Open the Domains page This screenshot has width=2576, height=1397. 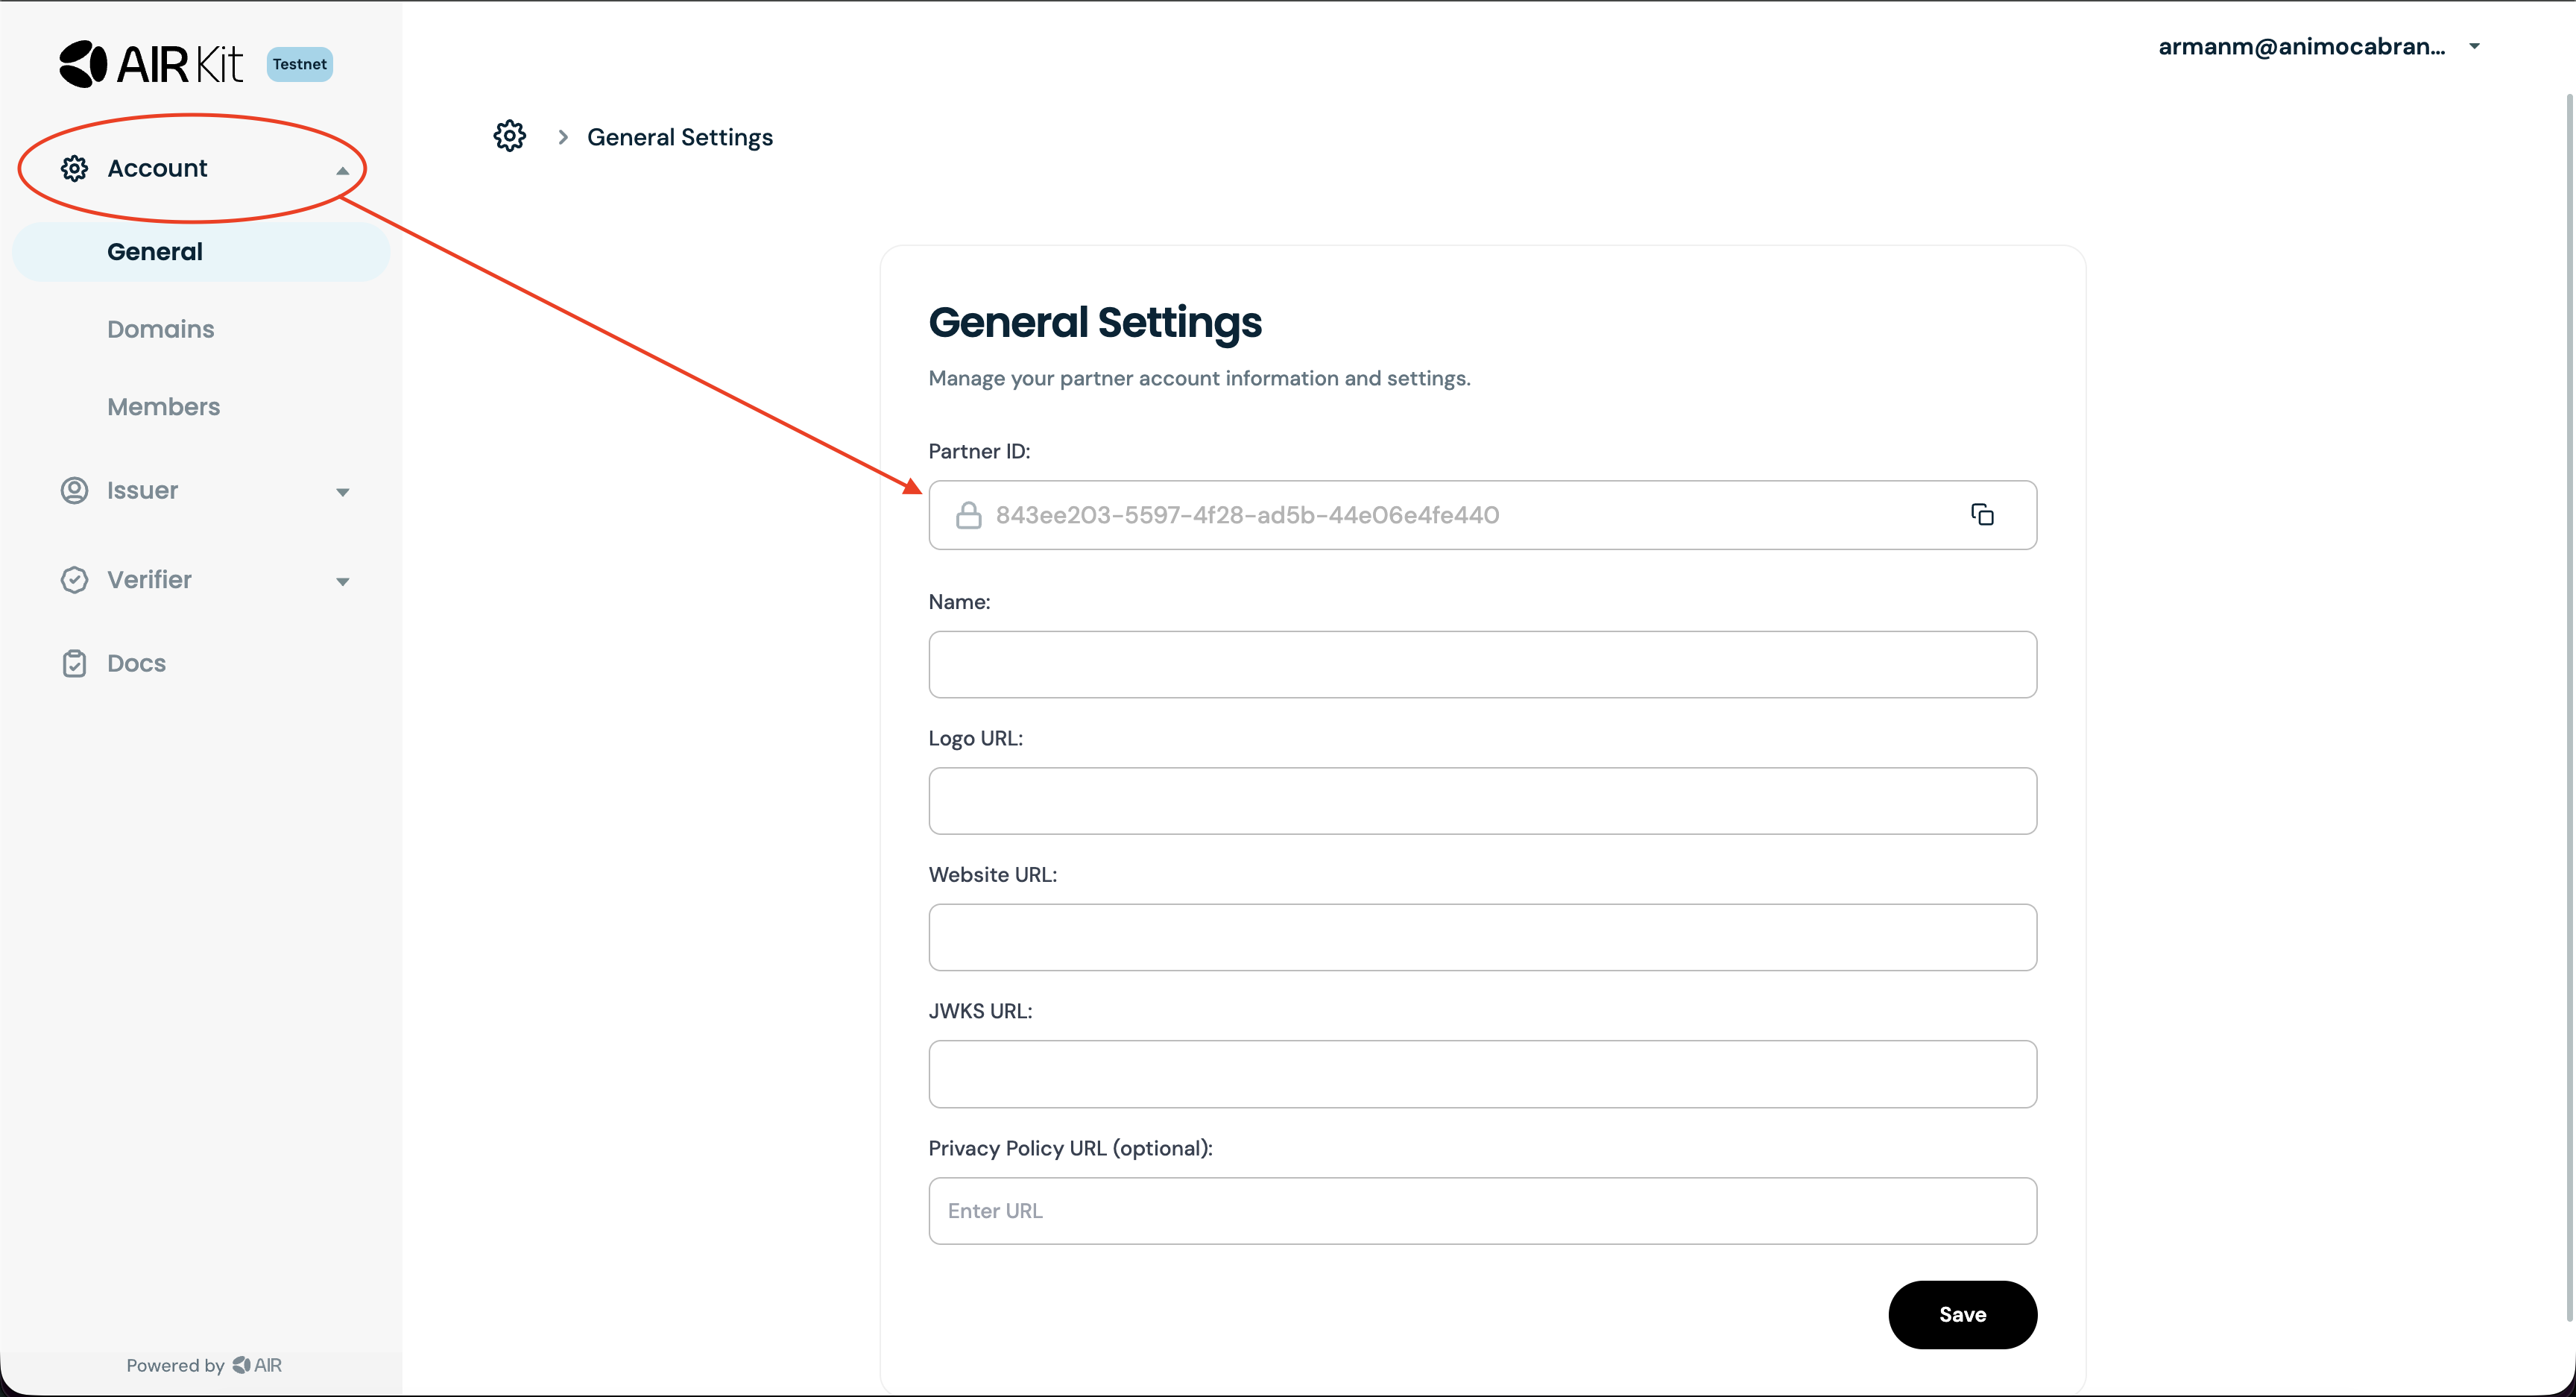[x=160, y=329]
